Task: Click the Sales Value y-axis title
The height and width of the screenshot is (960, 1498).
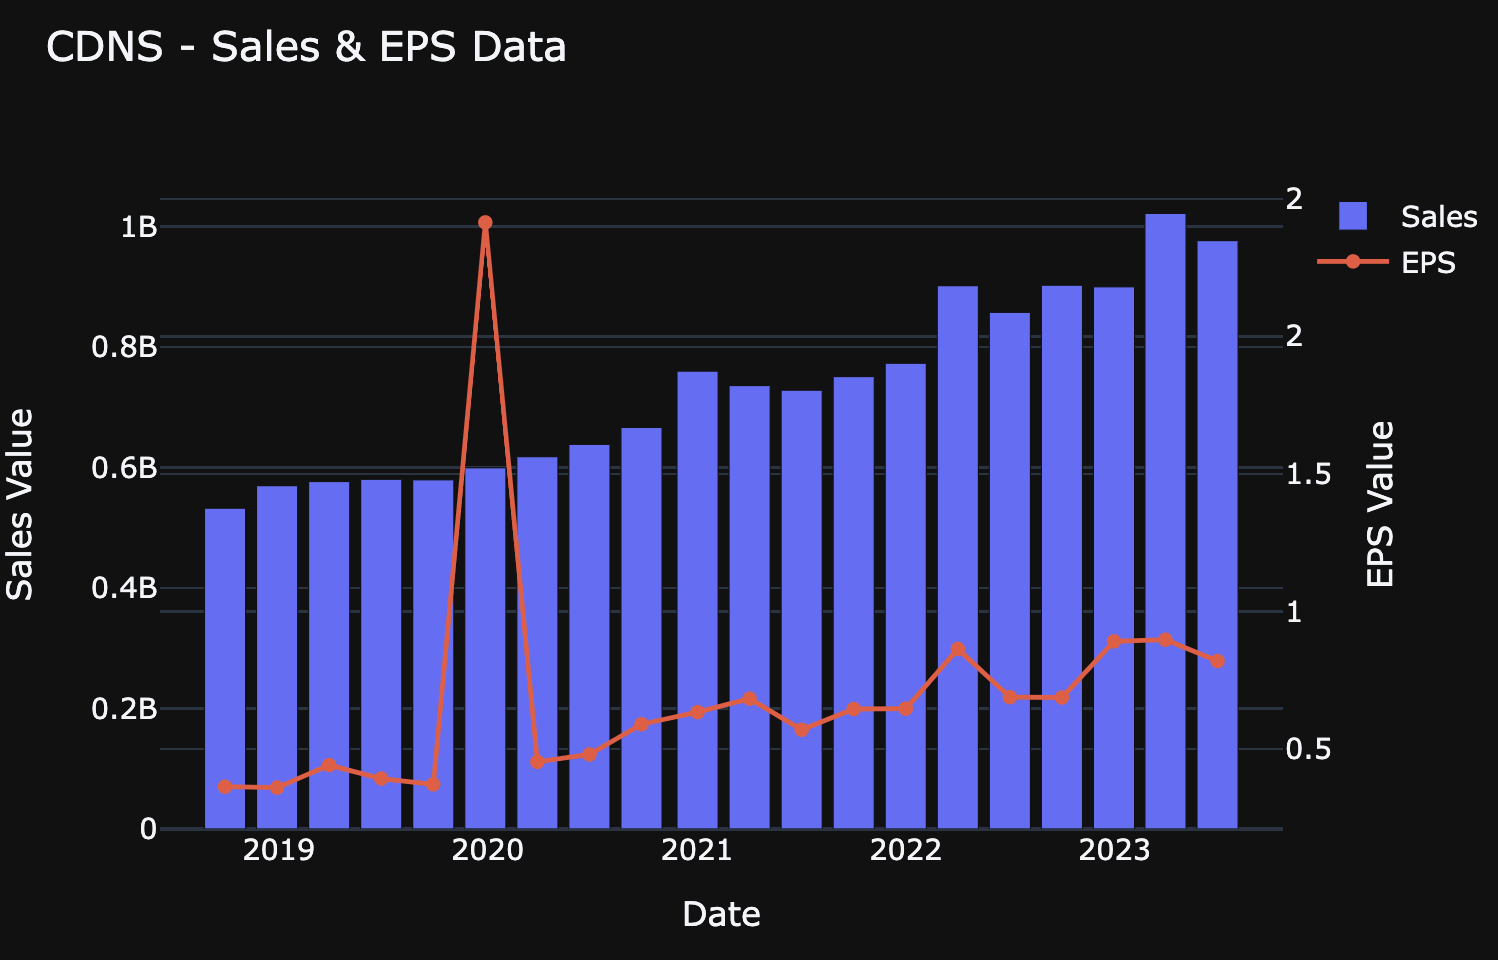Action: click(x=20, y=505)
